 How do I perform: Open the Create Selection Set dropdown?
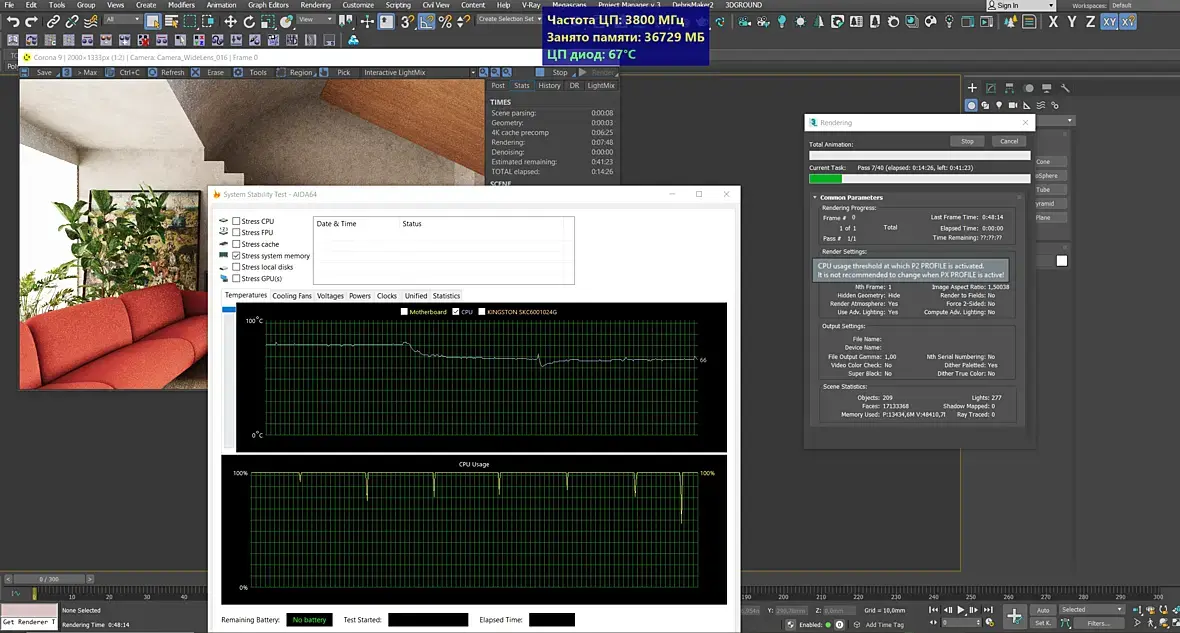tap(509, 19)
